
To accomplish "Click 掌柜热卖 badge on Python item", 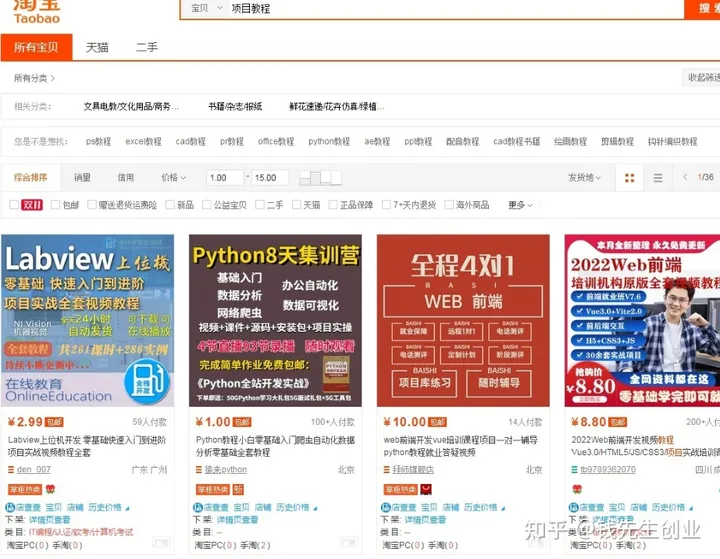I will coord(213,490).
